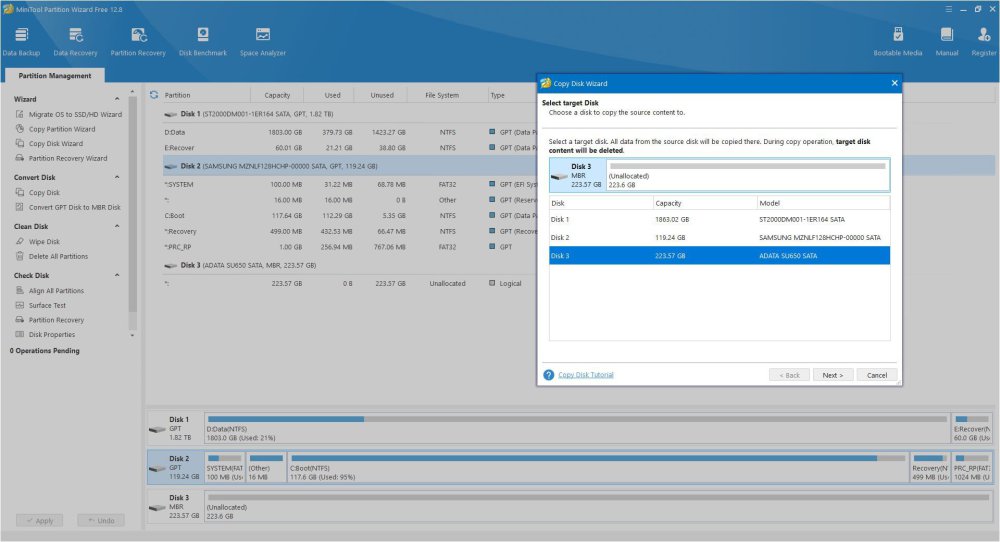Viewport: 1000px width, 542px height.
Task: Run the Disk Benchmark tool
Action: point(203,41)
